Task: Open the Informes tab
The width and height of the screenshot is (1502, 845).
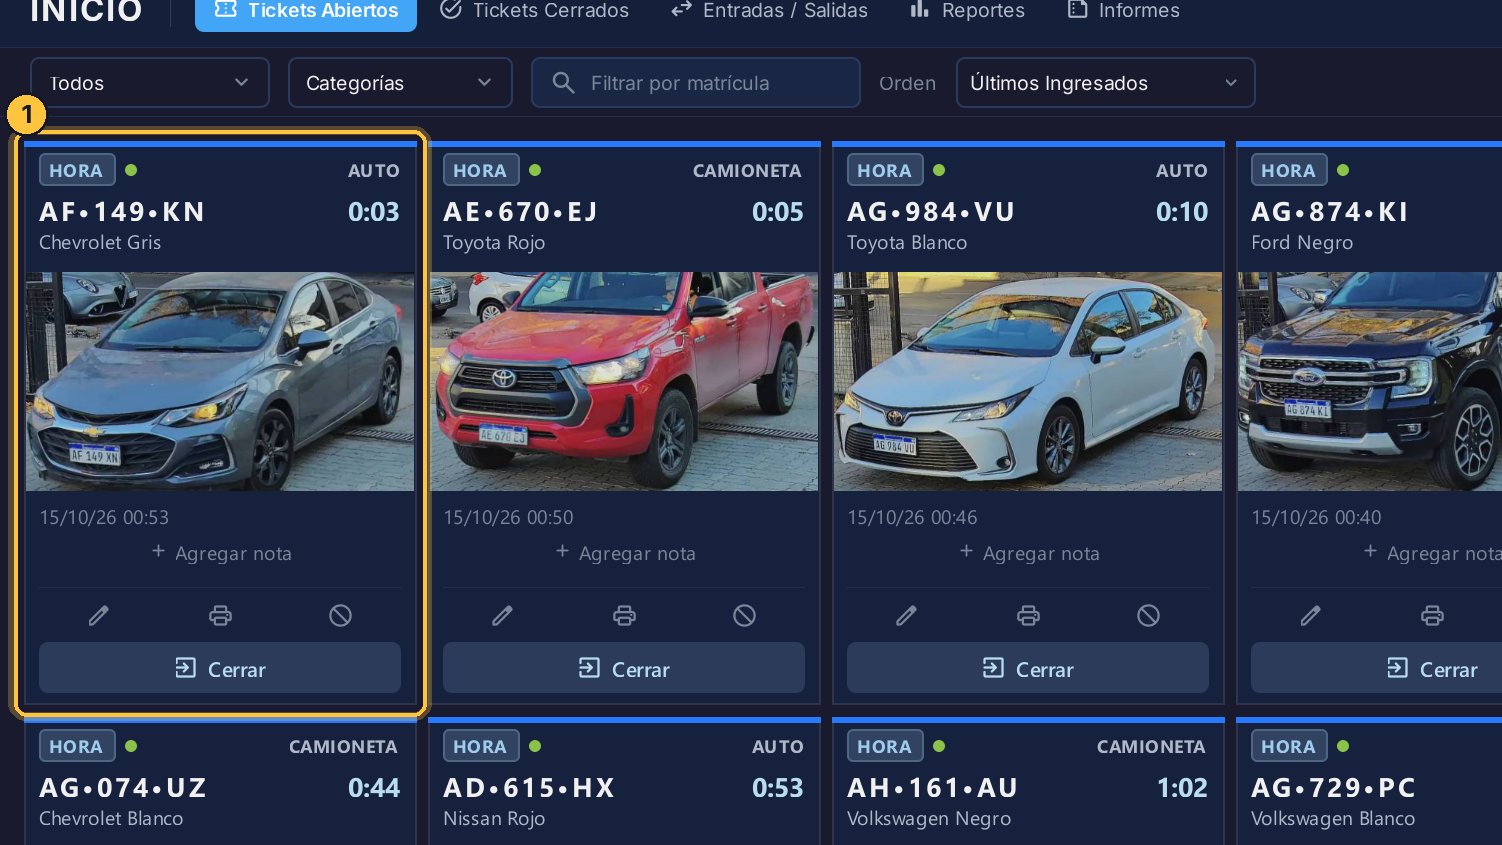Action: pos(1123,11)
